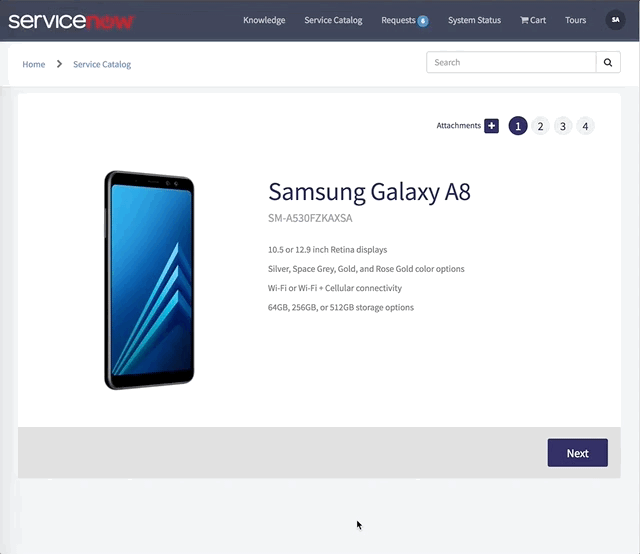Open the Tours menu
Viewport: 640px width, 554px height.
pyautogui.click(x=576, y=20)
